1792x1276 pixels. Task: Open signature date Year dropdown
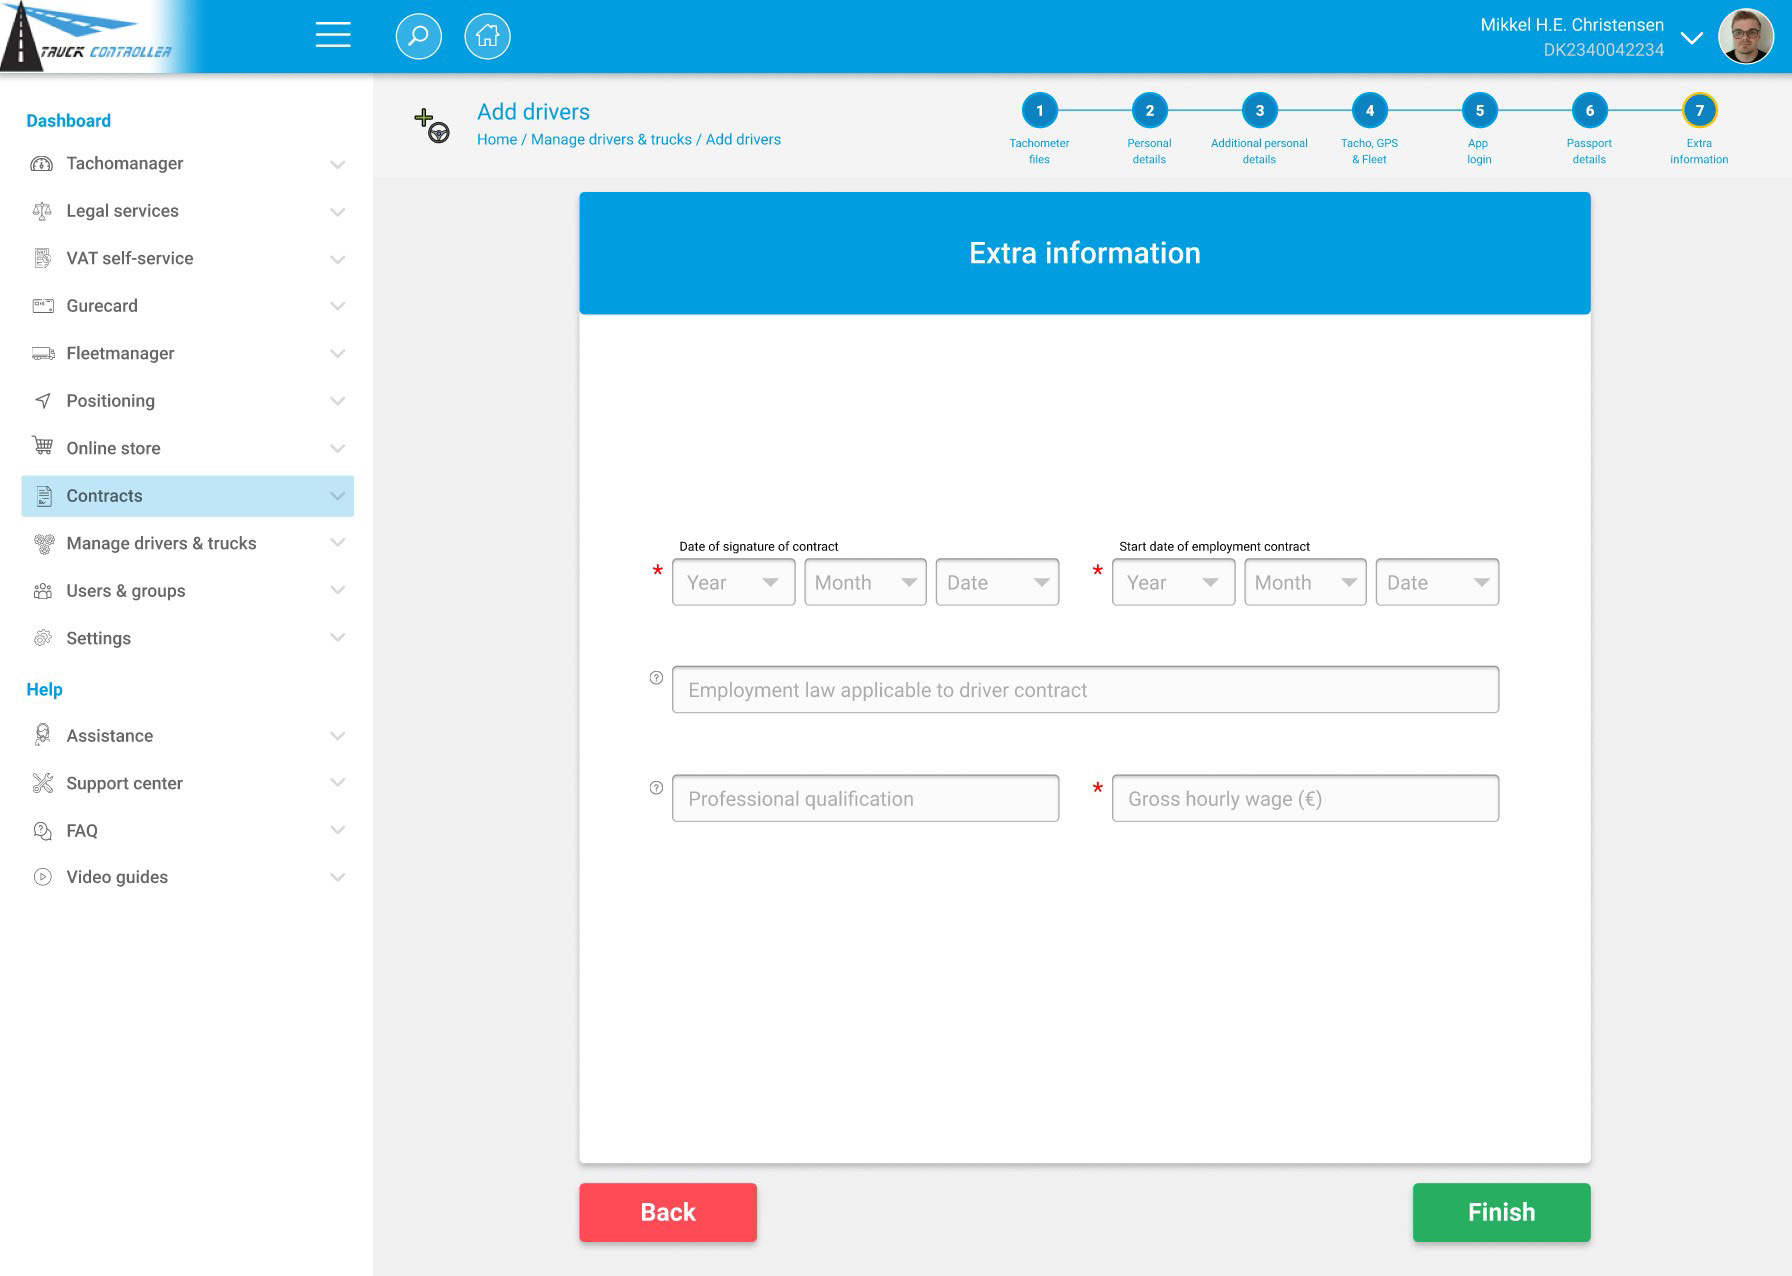point(733,582)
